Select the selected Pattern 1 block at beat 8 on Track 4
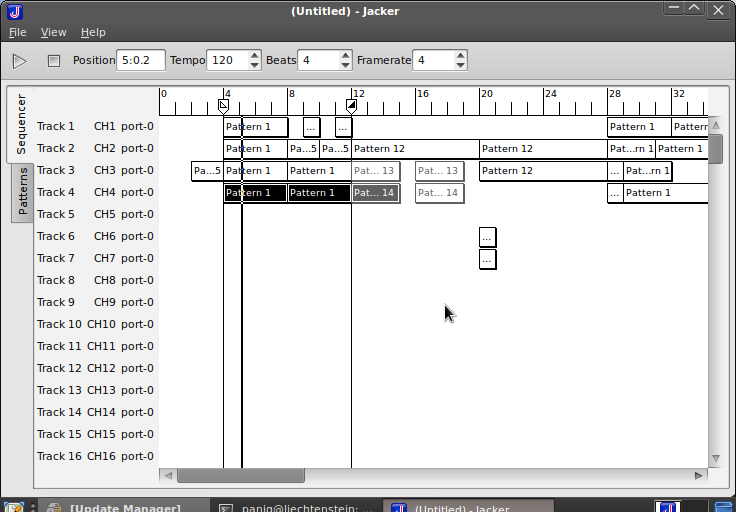The height and width of the screenshot is (512, 736). (x=319, y=193)
